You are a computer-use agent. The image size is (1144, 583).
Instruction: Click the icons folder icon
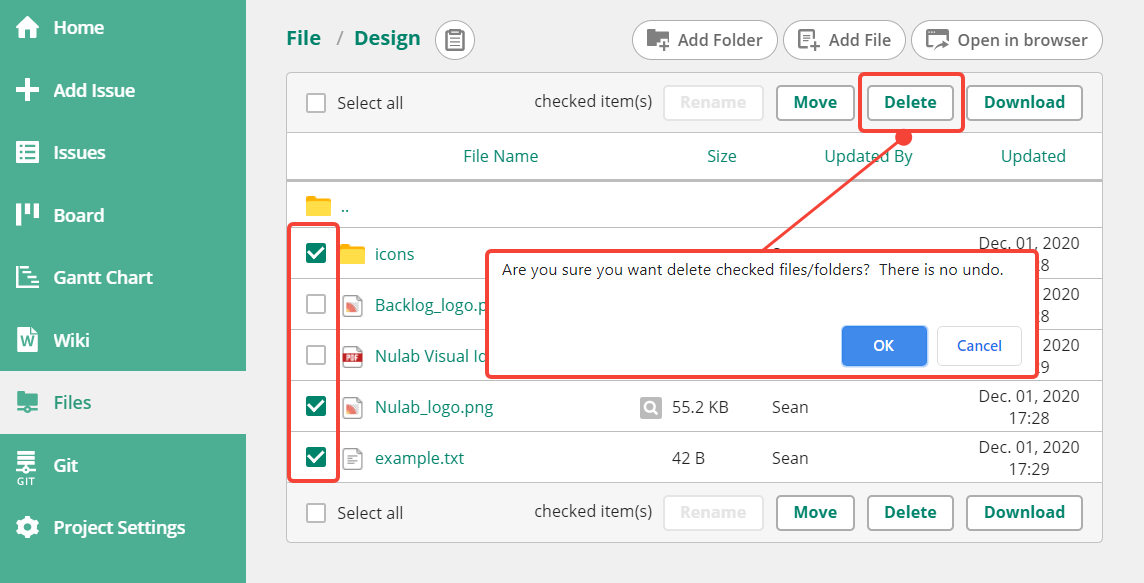point(352,254)
